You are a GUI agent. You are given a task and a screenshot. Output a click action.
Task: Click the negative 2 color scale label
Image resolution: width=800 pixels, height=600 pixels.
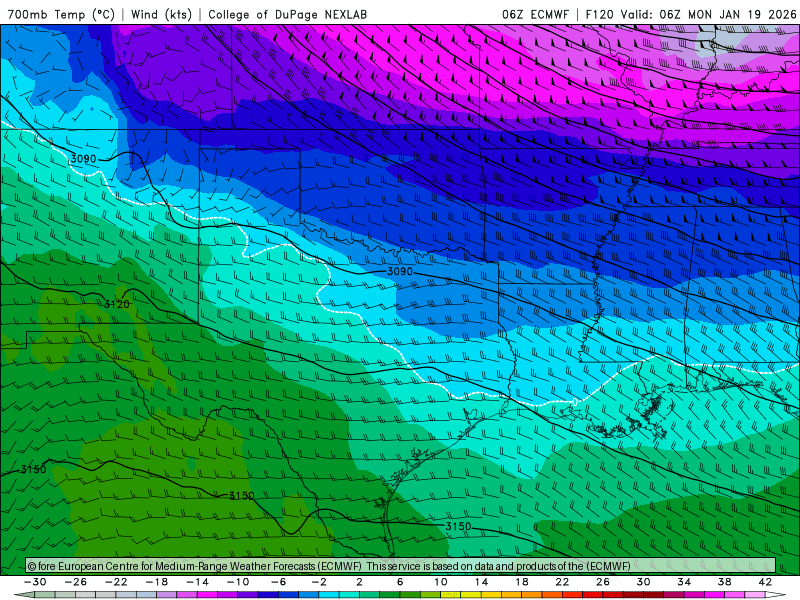[x=319, y=582]
